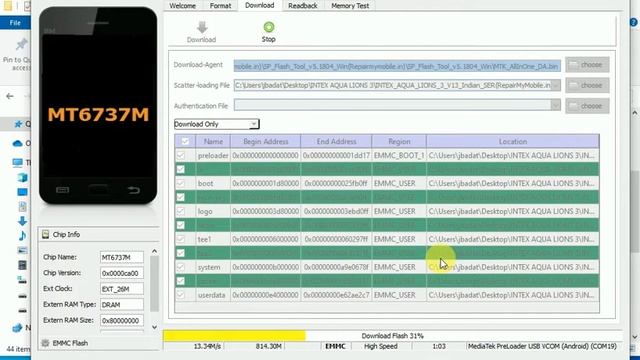
Task: Click the Name column header
Action: (213, 141)
